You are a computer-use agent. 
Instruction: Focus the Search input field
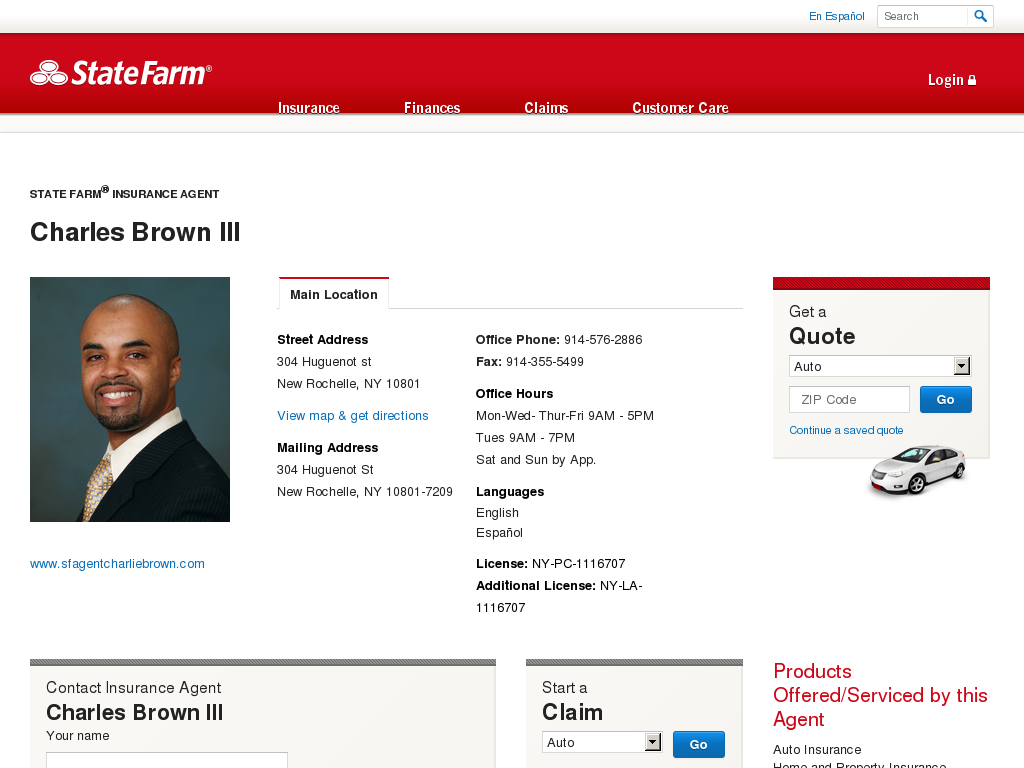pyautogui.click(x=921, y=16)
